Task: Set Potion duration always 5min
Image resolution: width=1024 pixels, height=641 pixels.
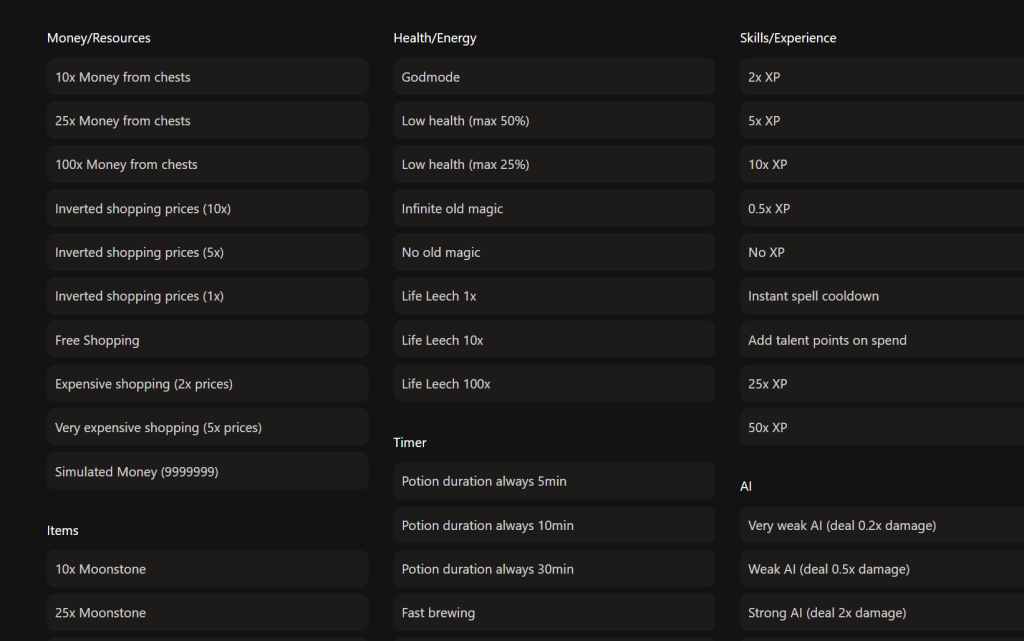Action: [554, 481]
